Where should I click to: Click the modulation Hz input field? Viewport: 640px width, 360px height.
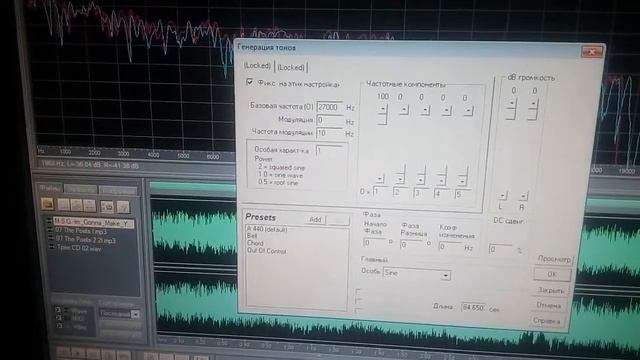(x=330, y=120)
